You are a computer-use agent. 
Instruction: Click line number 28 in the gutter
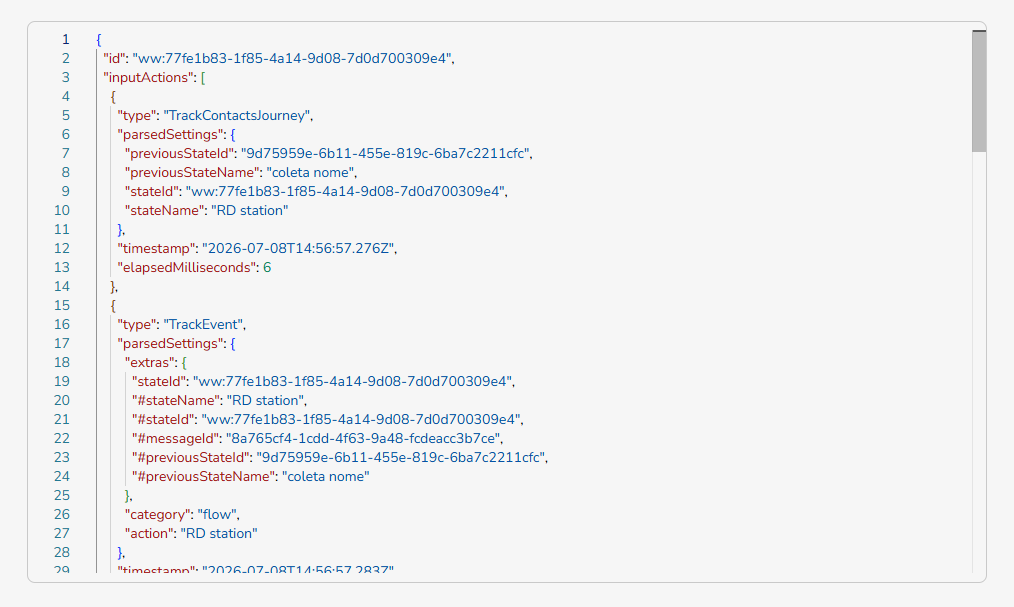[x=61, y=552]
